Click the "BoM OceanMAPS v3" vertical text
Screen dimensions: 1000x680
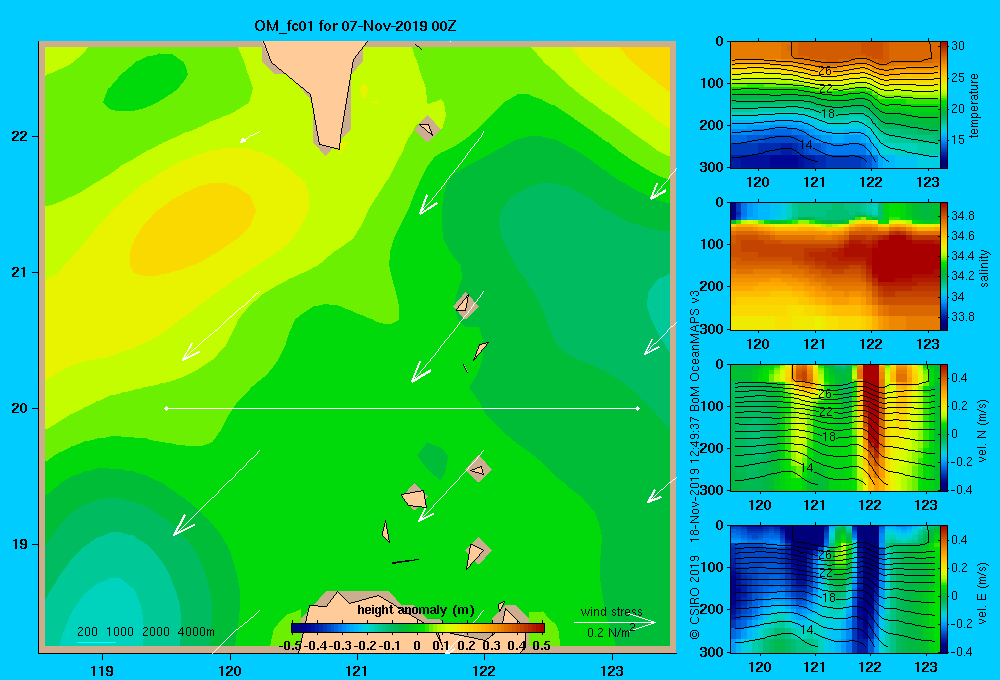click(695, 352)
